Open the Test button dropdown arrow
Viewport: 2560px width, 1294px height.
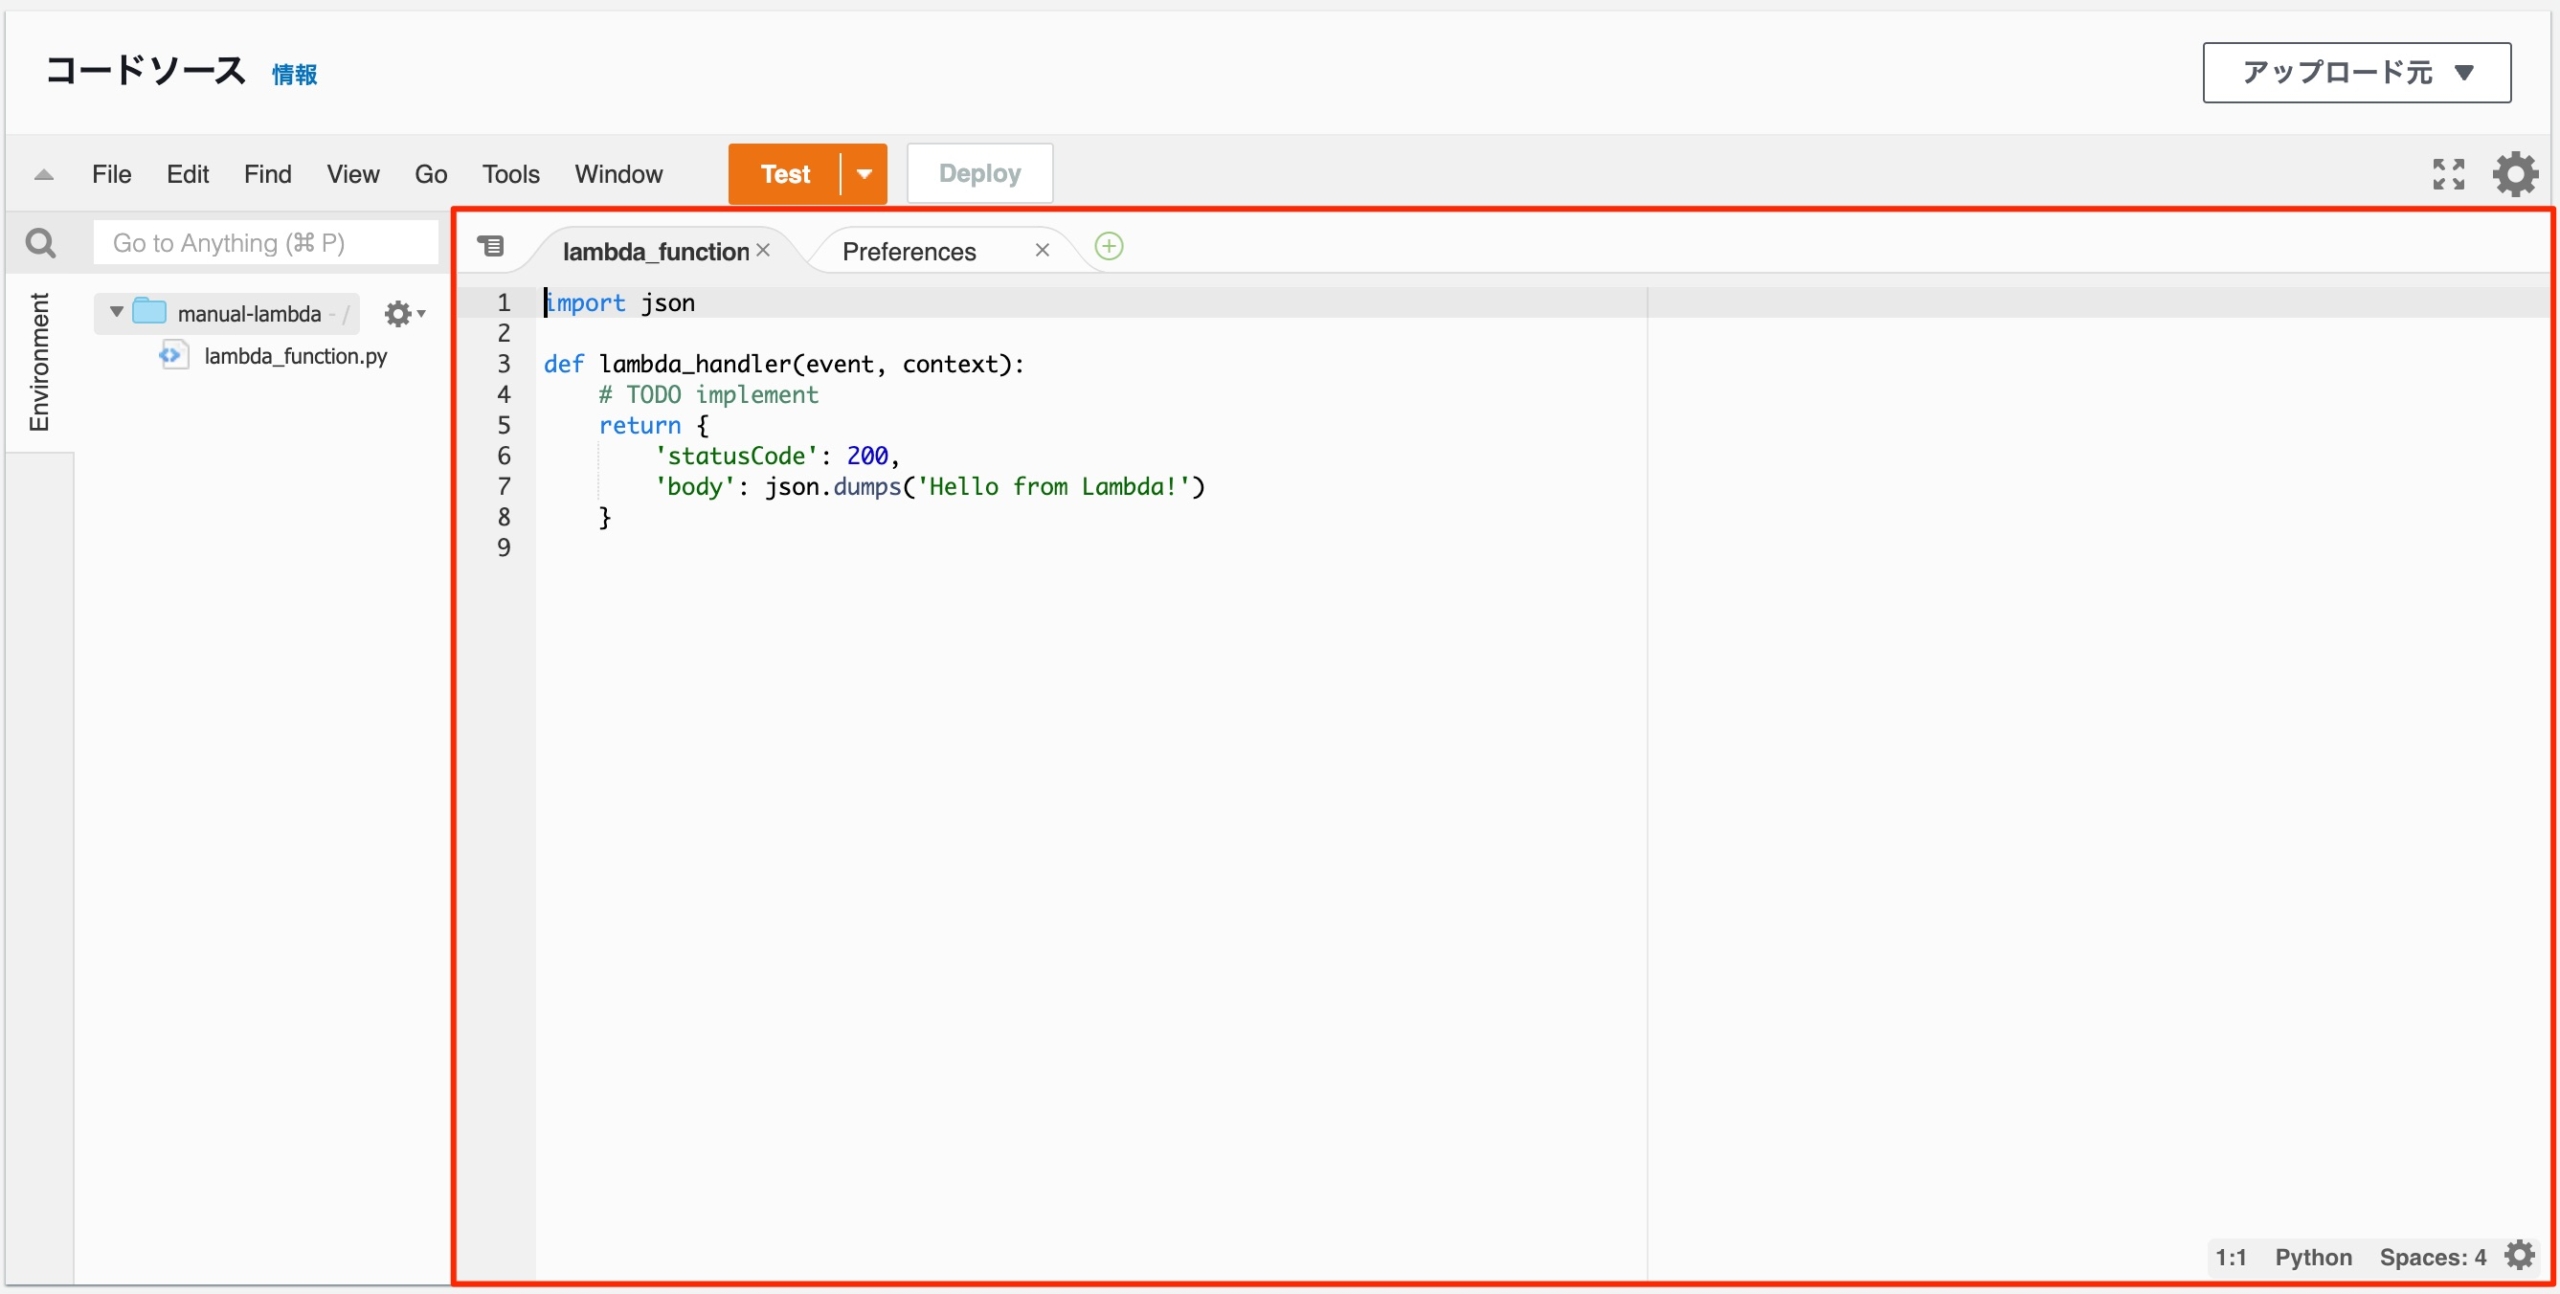click(864, 174)
